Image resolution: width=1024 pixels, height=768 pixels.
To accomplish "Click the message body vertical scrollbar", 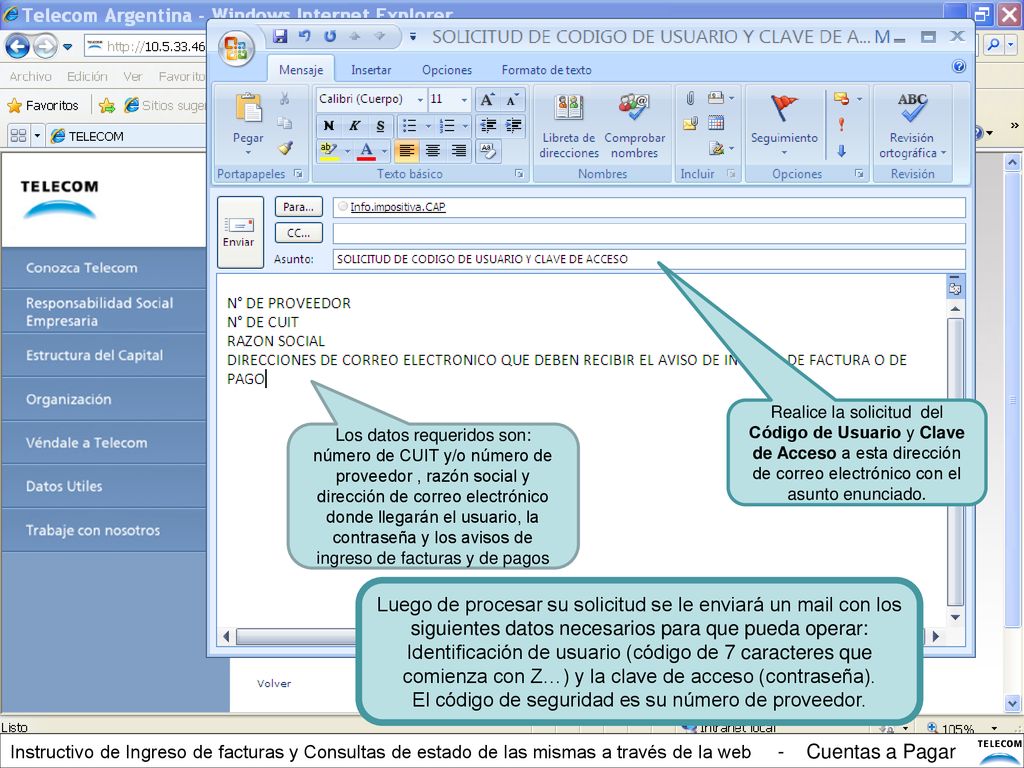I will (x=955, y=462).
